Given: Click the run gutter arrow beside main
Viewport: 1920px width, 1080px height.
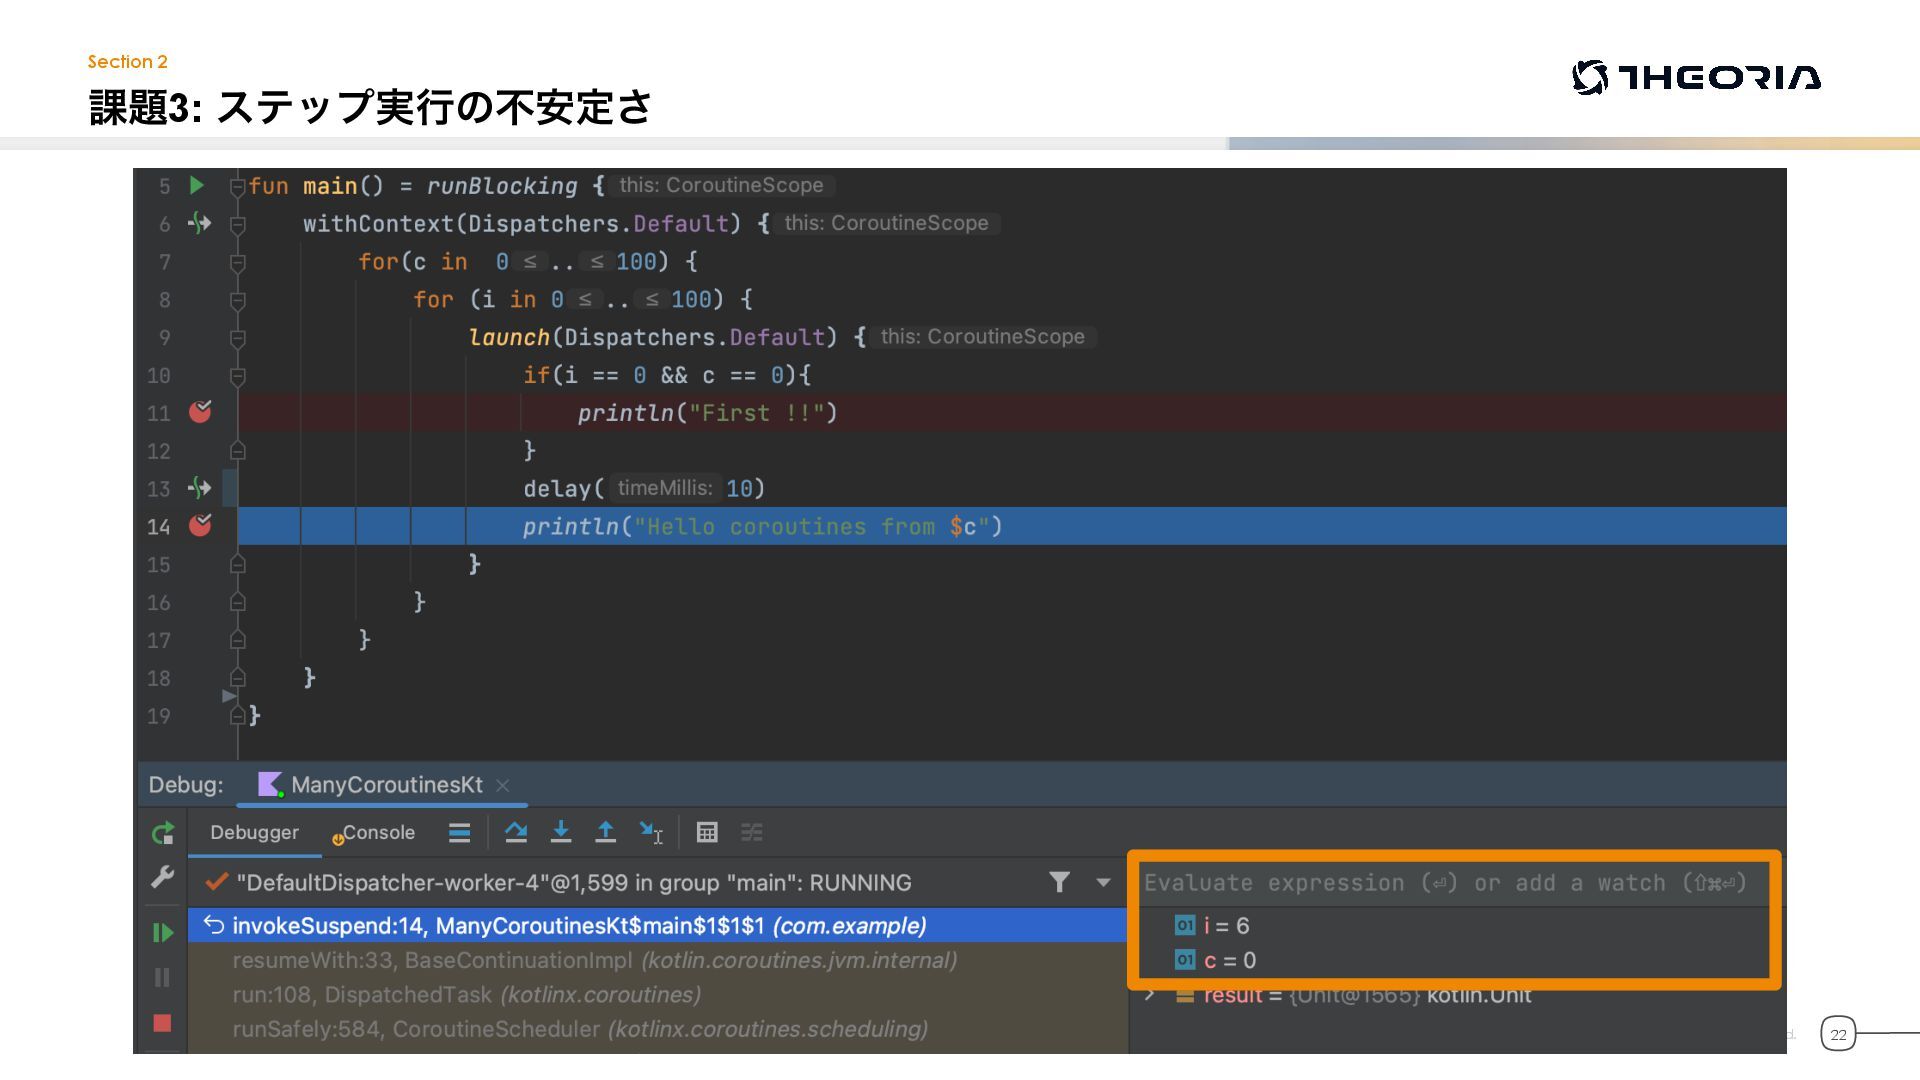Looking at the screenshot, I should [197, 185].
